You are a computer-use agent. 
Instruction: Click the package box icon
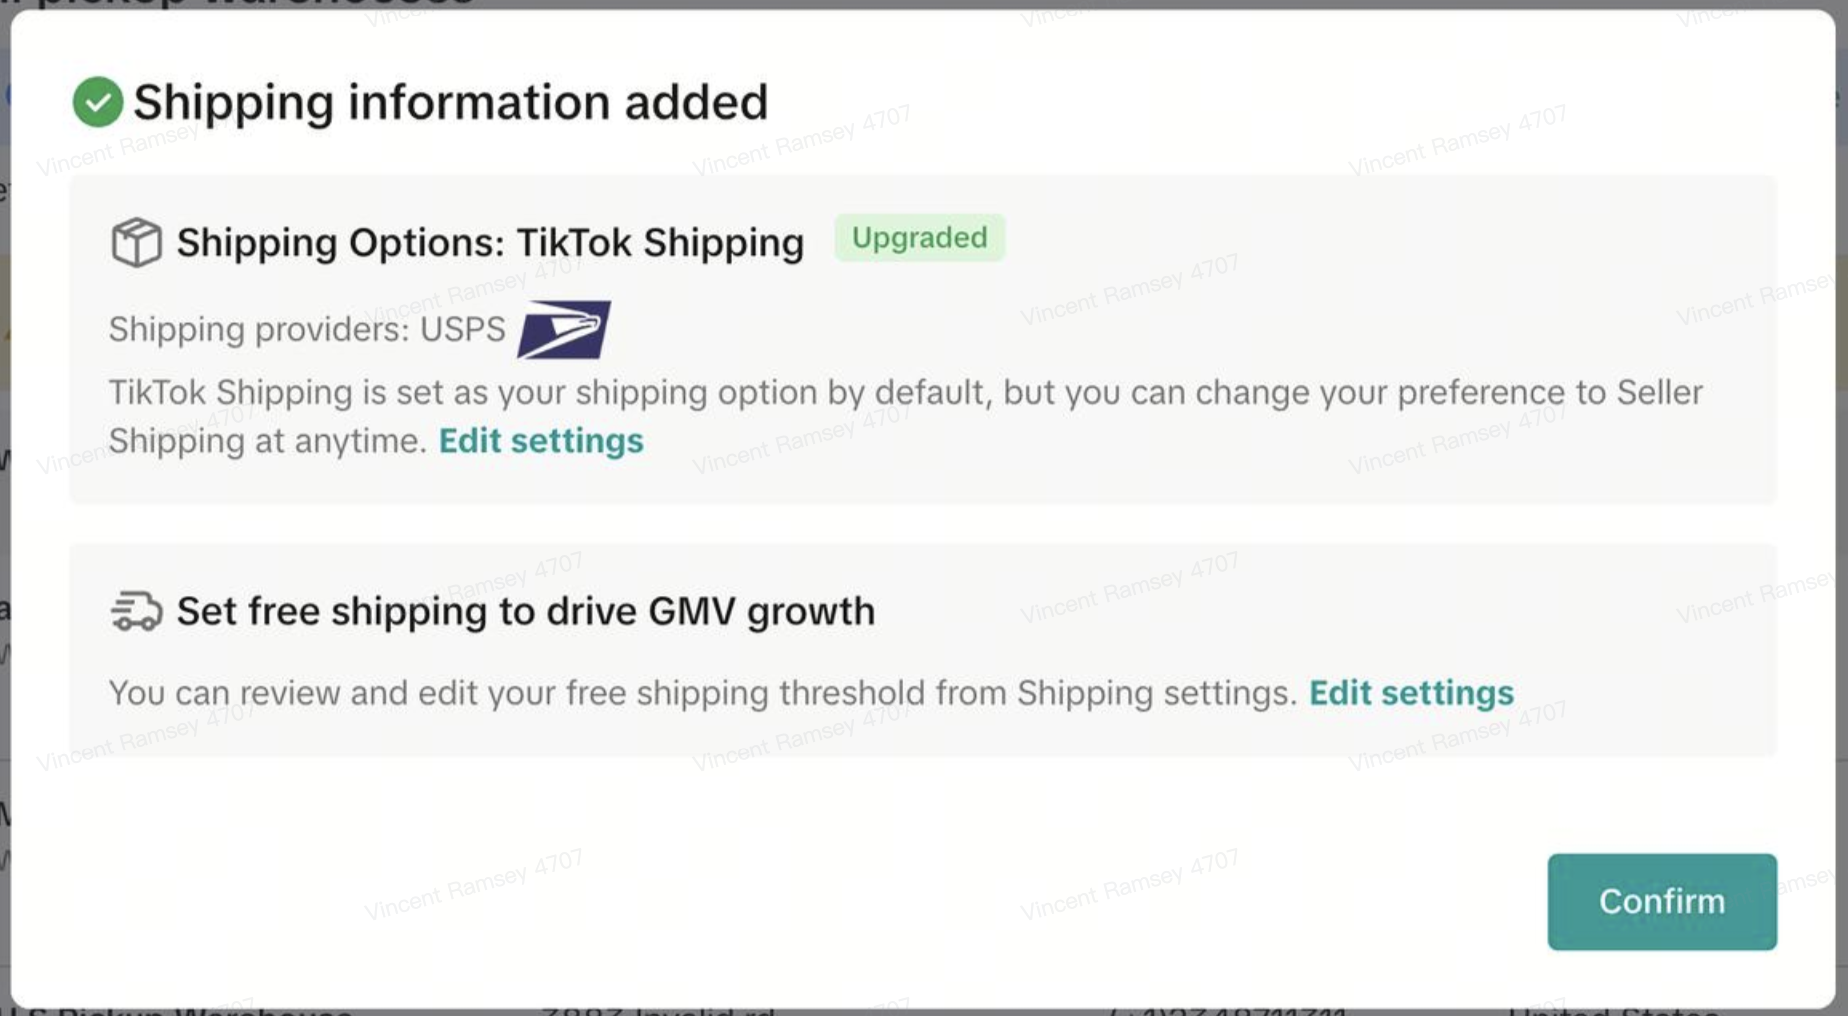coord(136,242)
